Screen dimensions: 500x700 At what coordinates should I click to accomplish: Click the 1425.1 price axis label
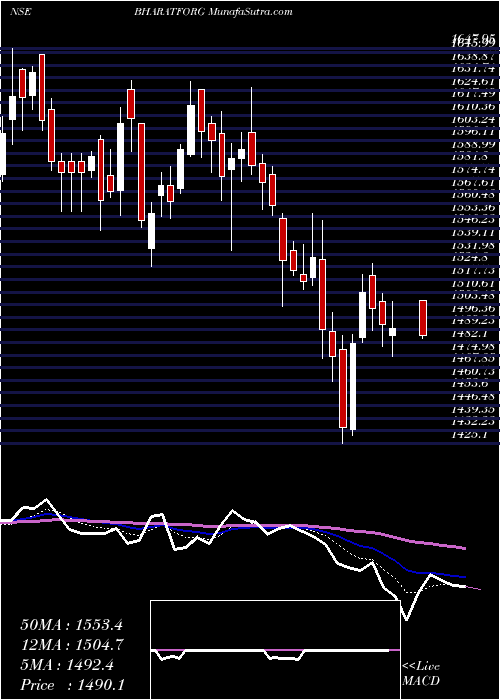point(470,435)
